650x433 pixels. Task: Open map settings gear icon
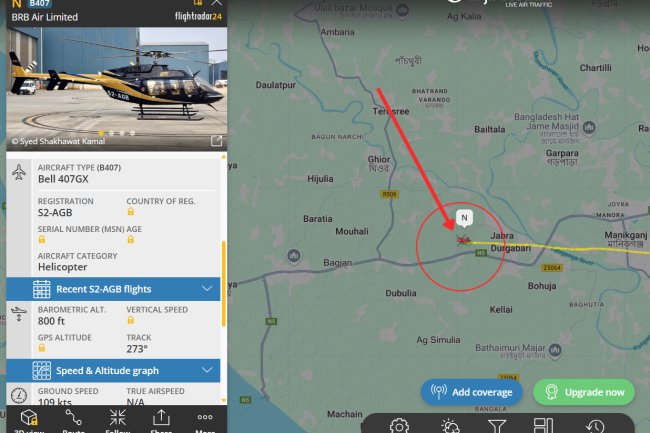point(399,427)
